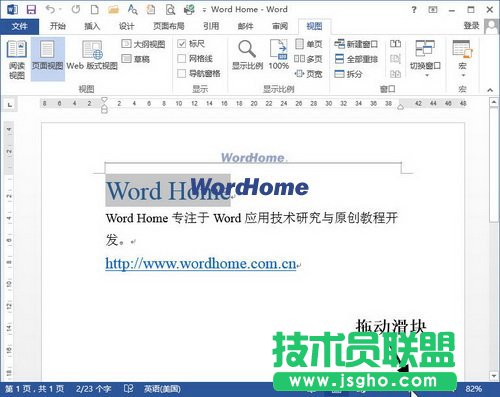Click the WordHome header text
The image size is (500, 397).
(x=253, y=158)
